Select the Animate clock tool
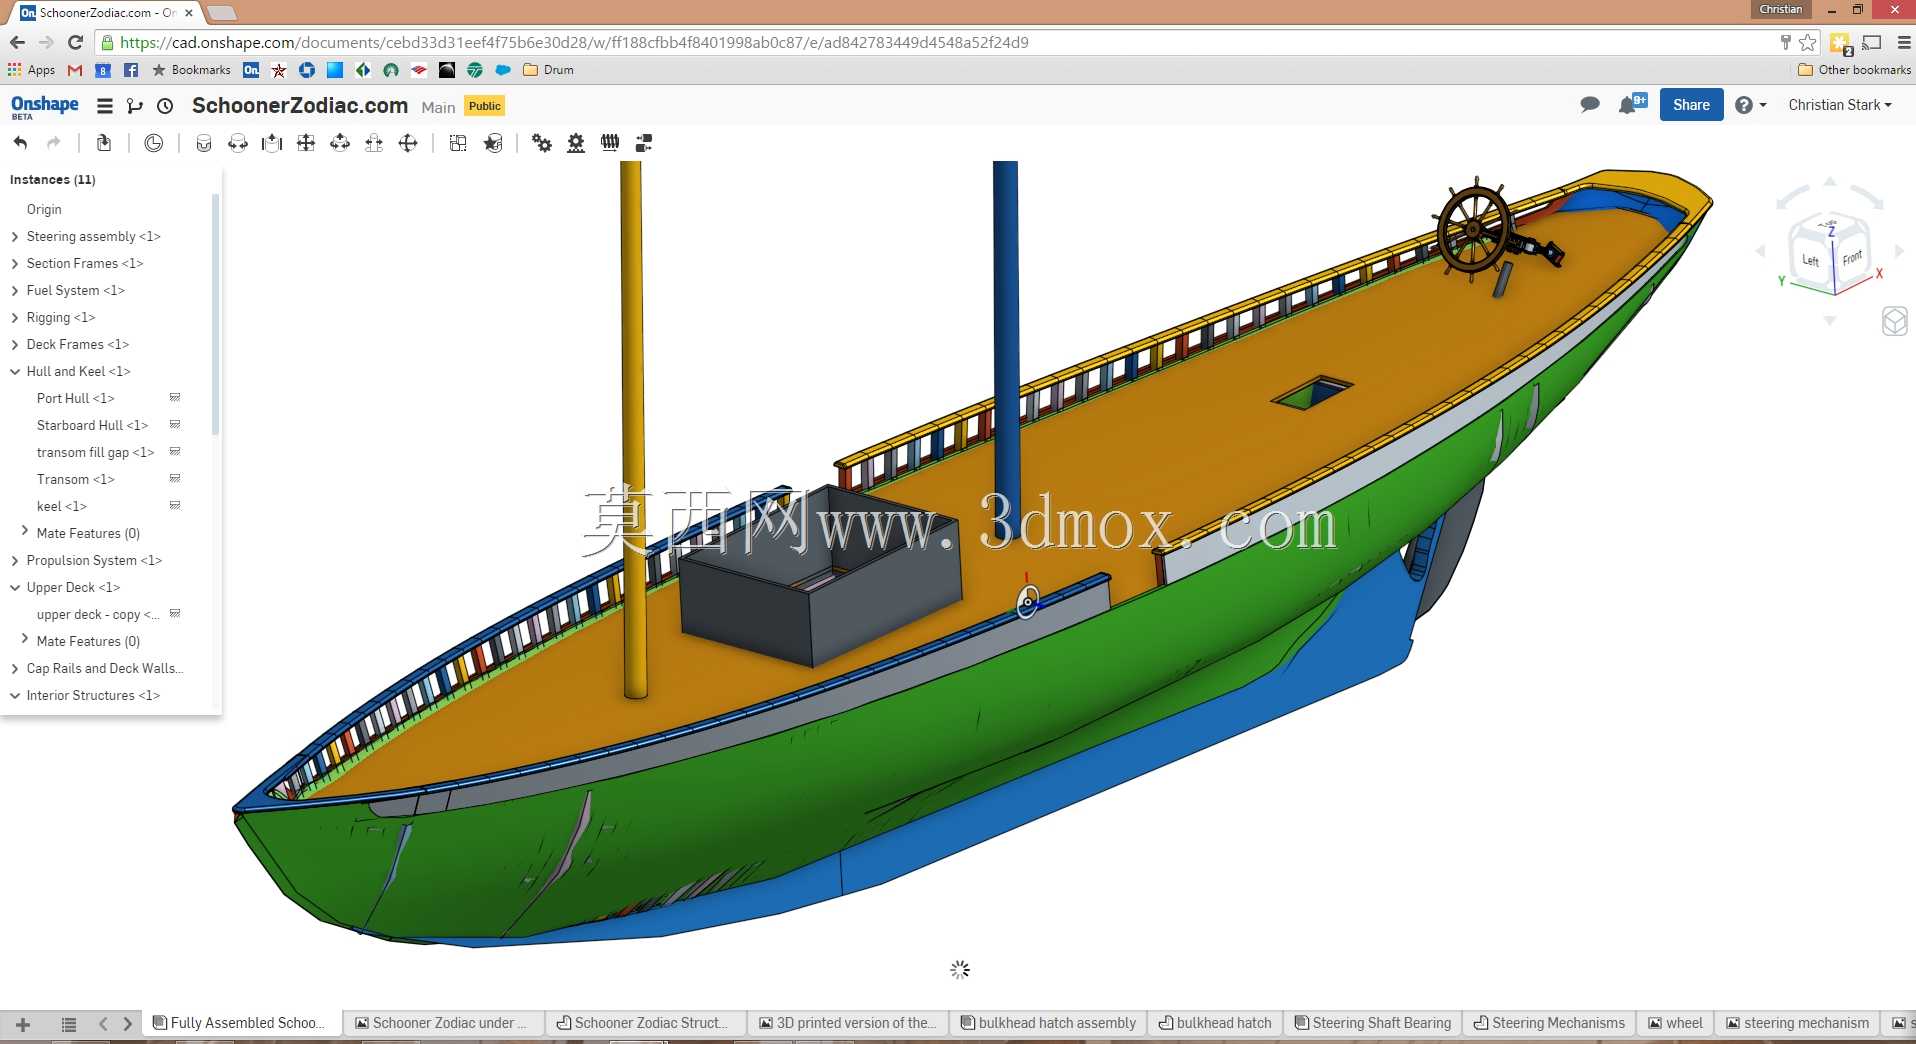Screen dimensions: 1916x1044 [153, 143]
